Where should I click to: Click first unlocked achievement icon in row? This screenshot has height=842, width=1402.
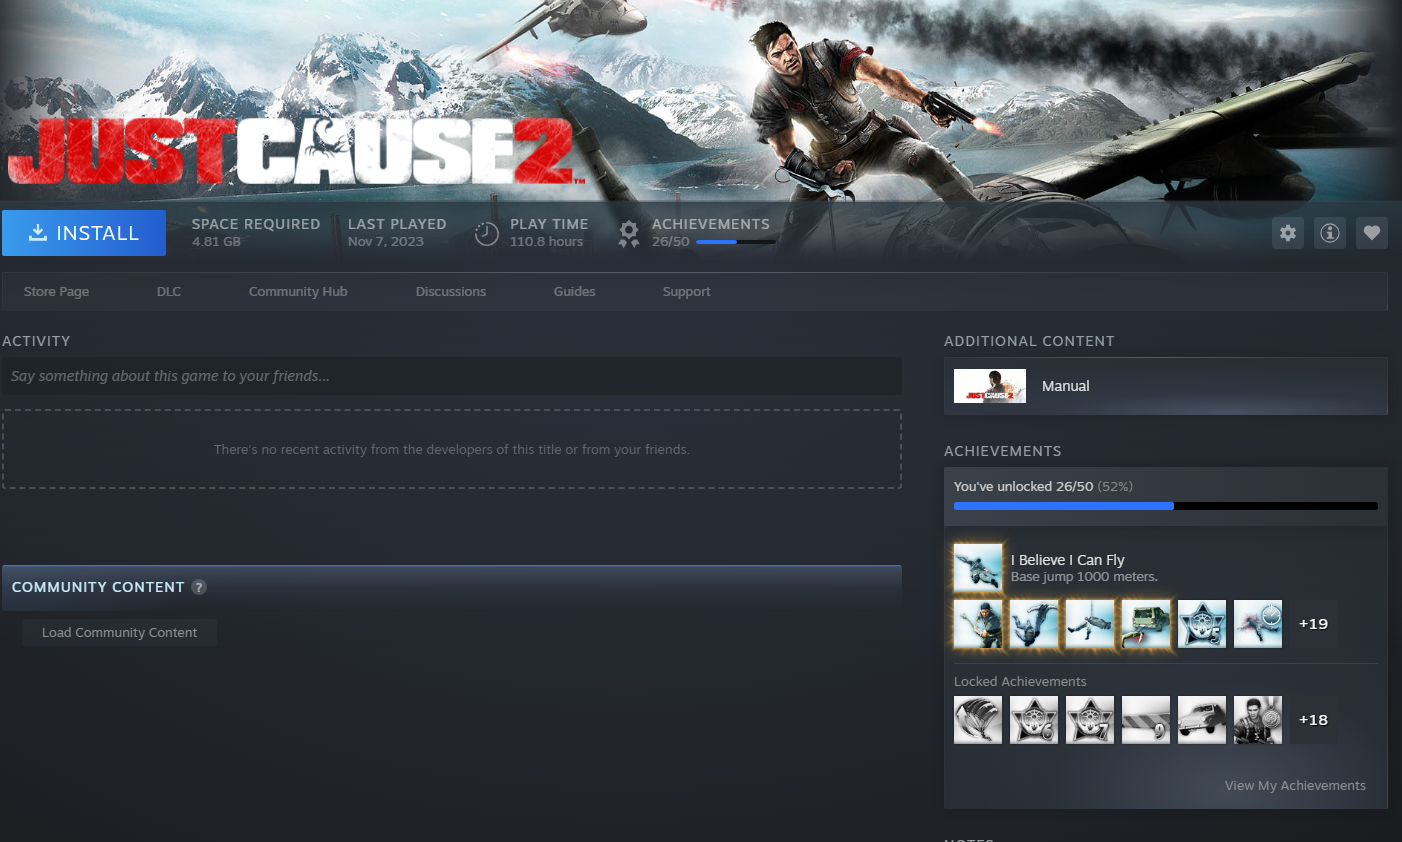pyautogui.click(x=978, y=624)
